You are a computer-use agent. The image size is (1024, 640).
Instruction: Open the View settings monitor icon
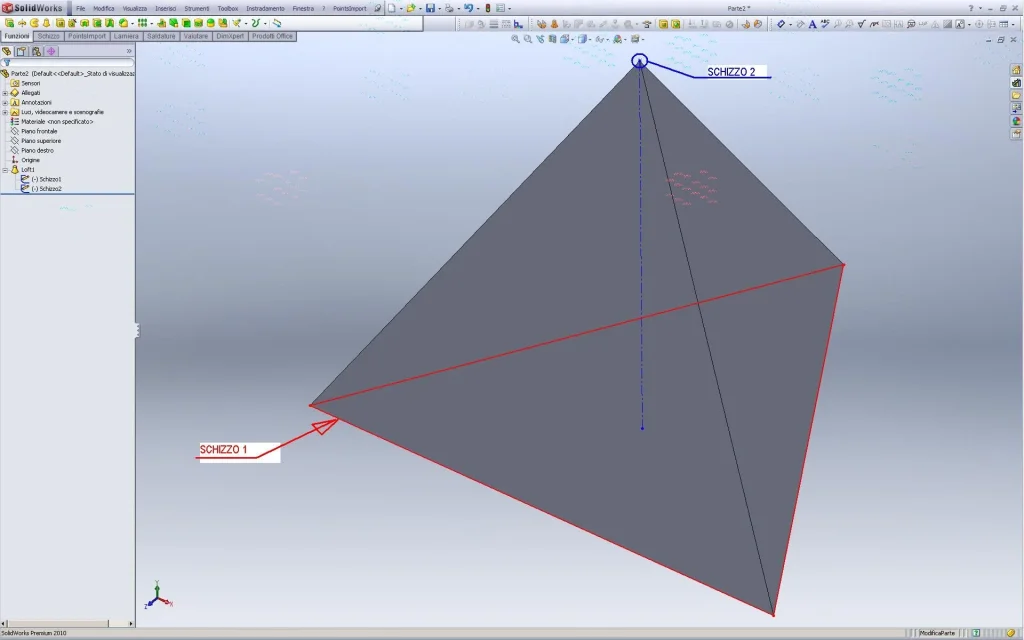(x=635, y=39)
